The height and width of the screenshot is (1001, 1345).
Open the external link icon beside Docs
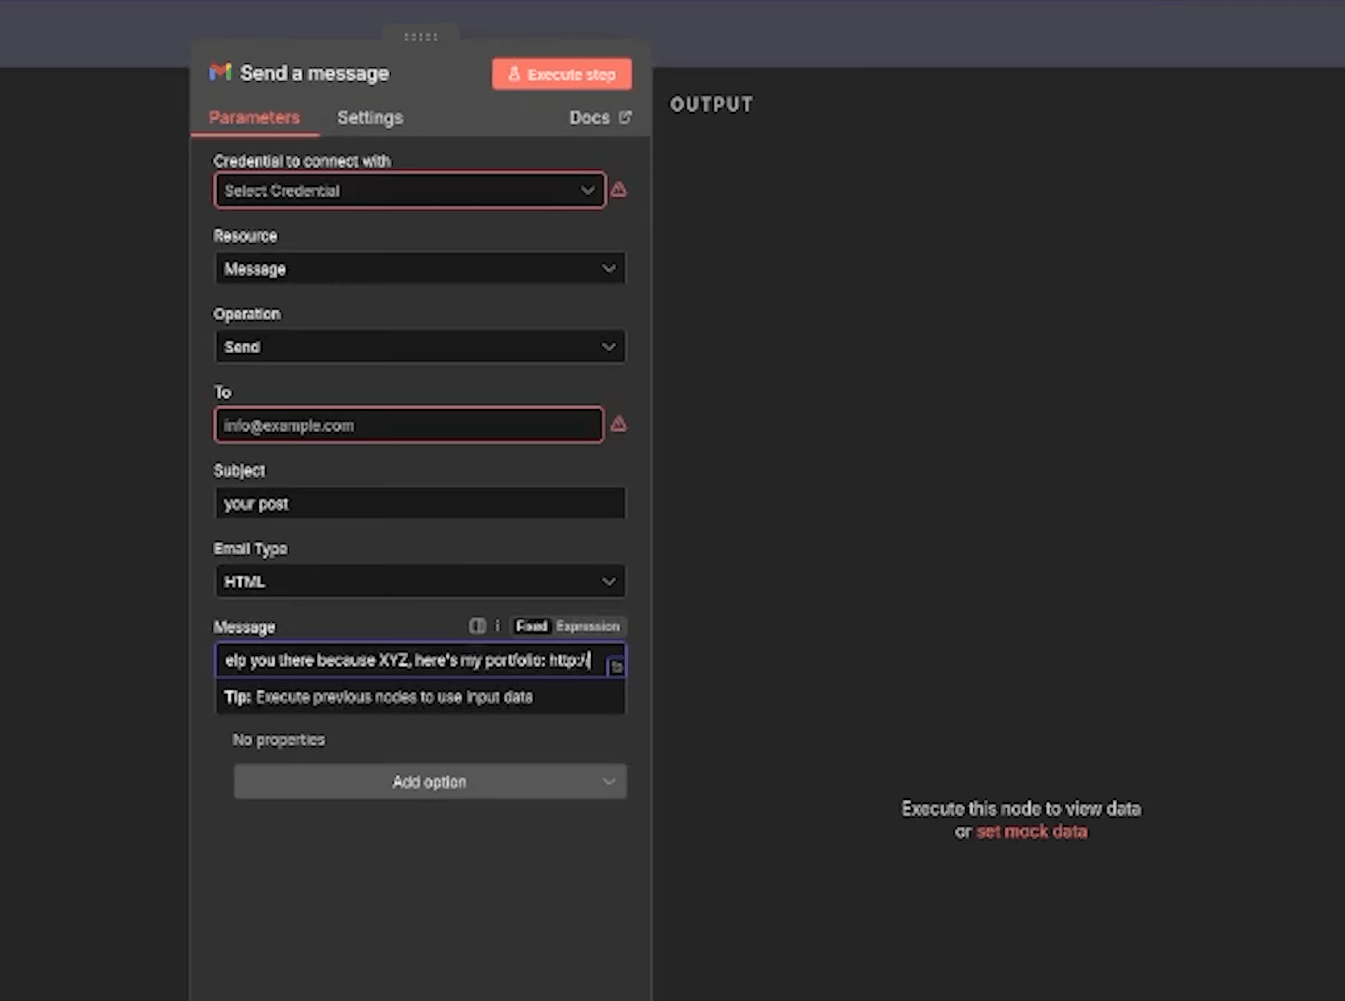[625, 117]
